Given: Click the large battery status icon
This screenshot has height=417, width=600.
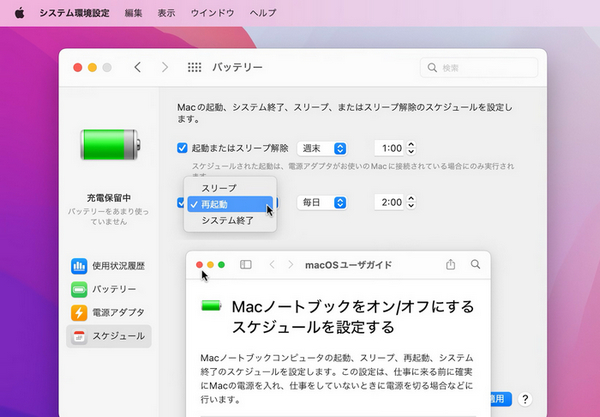Looking at the screenshot, I should click(x=110, y=145).
